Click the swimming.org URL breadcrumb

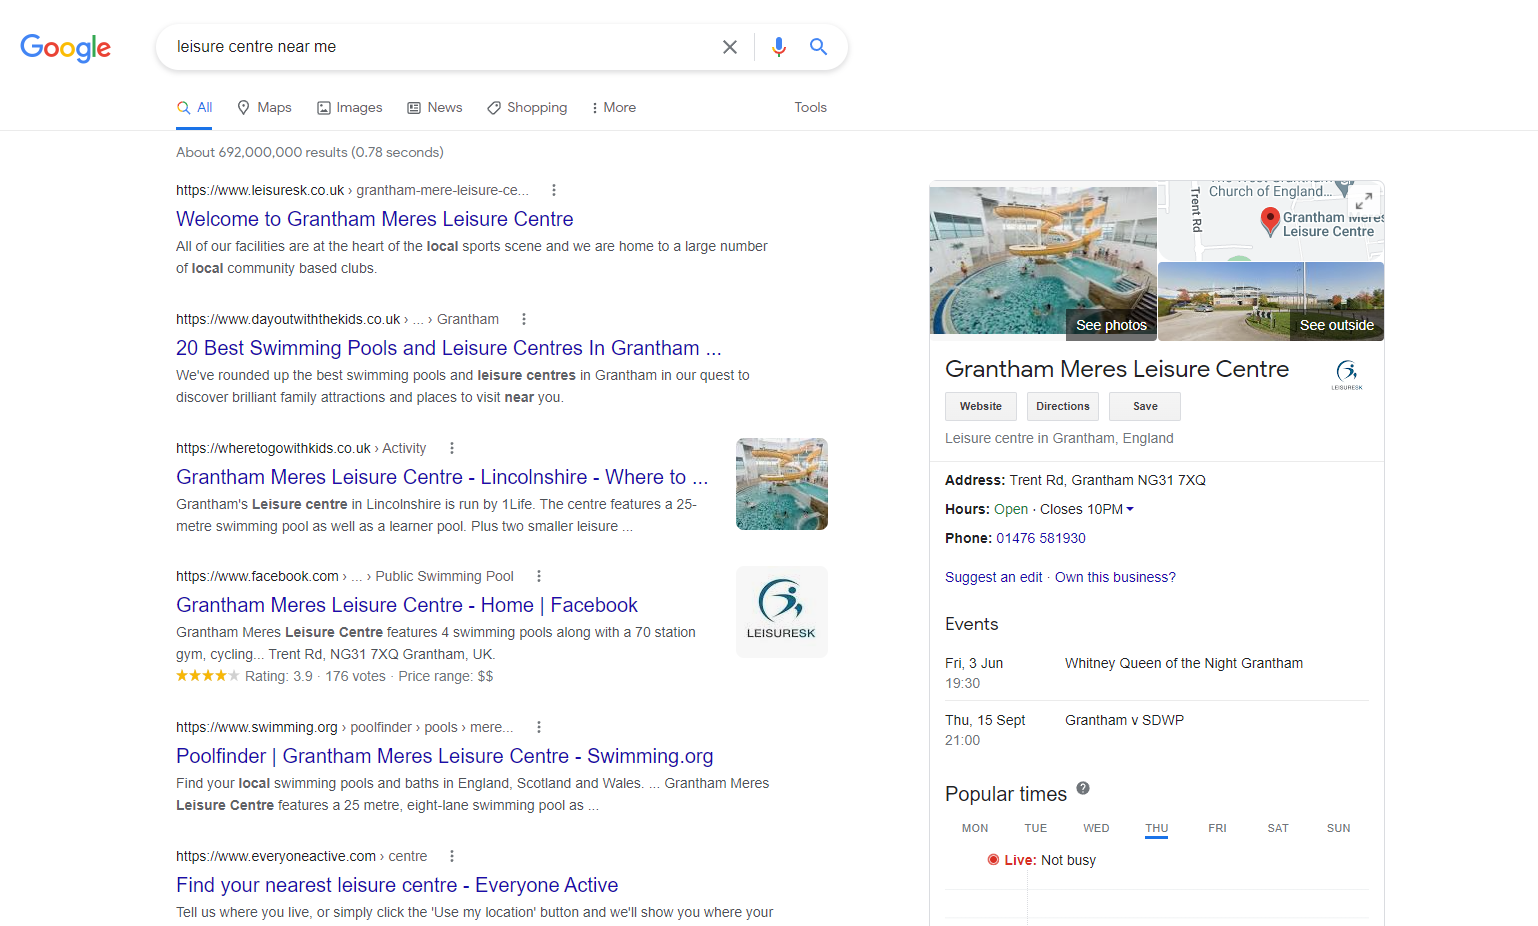point(345,727)
